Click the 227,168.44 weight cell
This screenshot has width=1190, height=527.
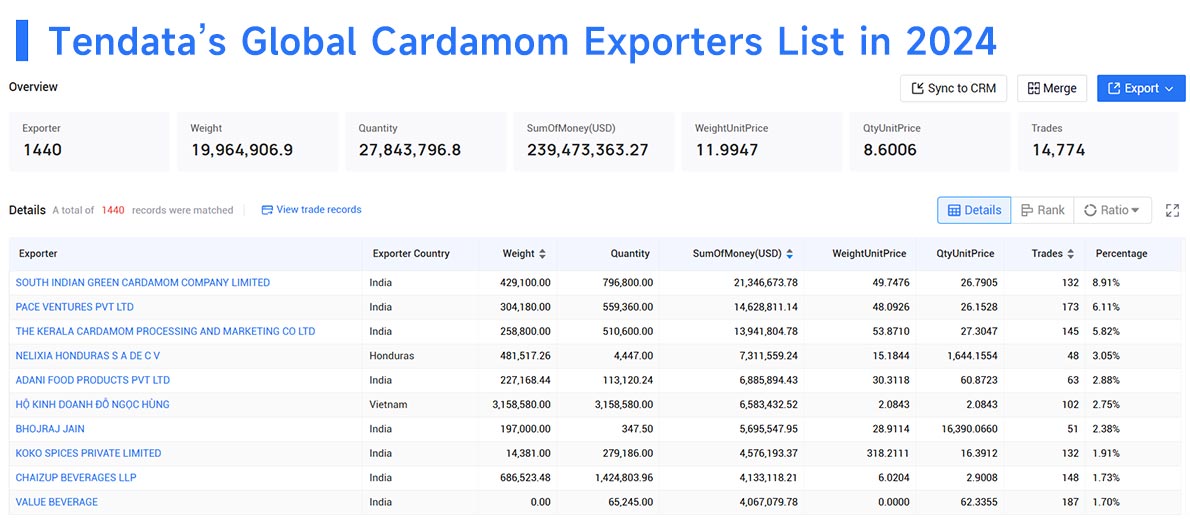pos(524,380)
